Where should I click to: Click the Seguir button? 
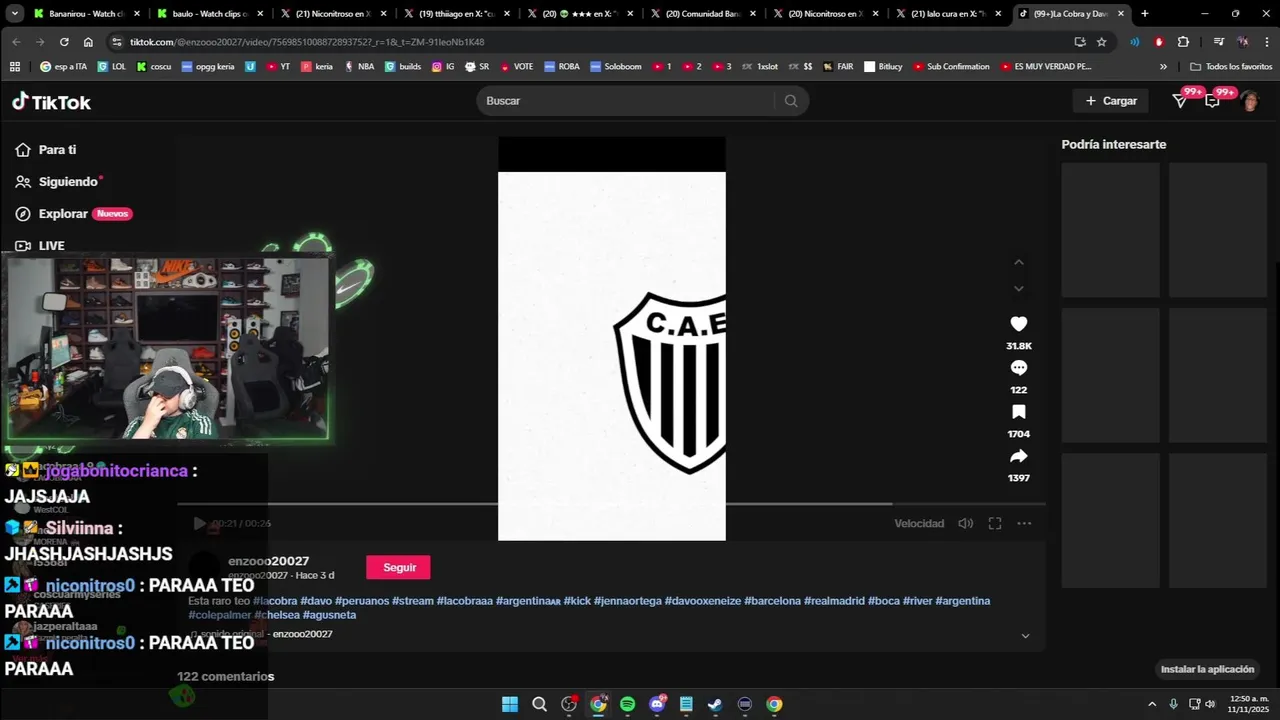[x=398, y=567]
